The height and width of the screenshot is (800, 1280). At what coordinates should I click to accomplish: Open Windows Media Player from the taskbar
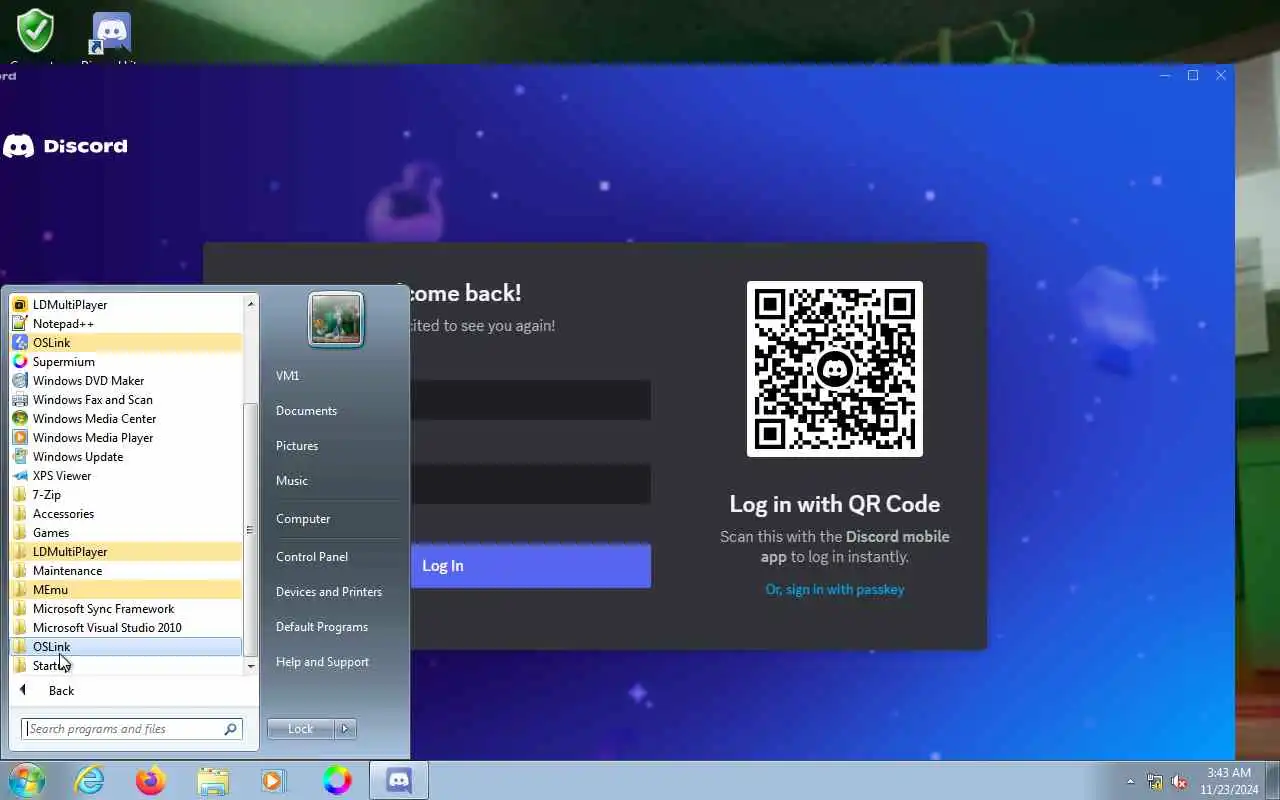274,780
